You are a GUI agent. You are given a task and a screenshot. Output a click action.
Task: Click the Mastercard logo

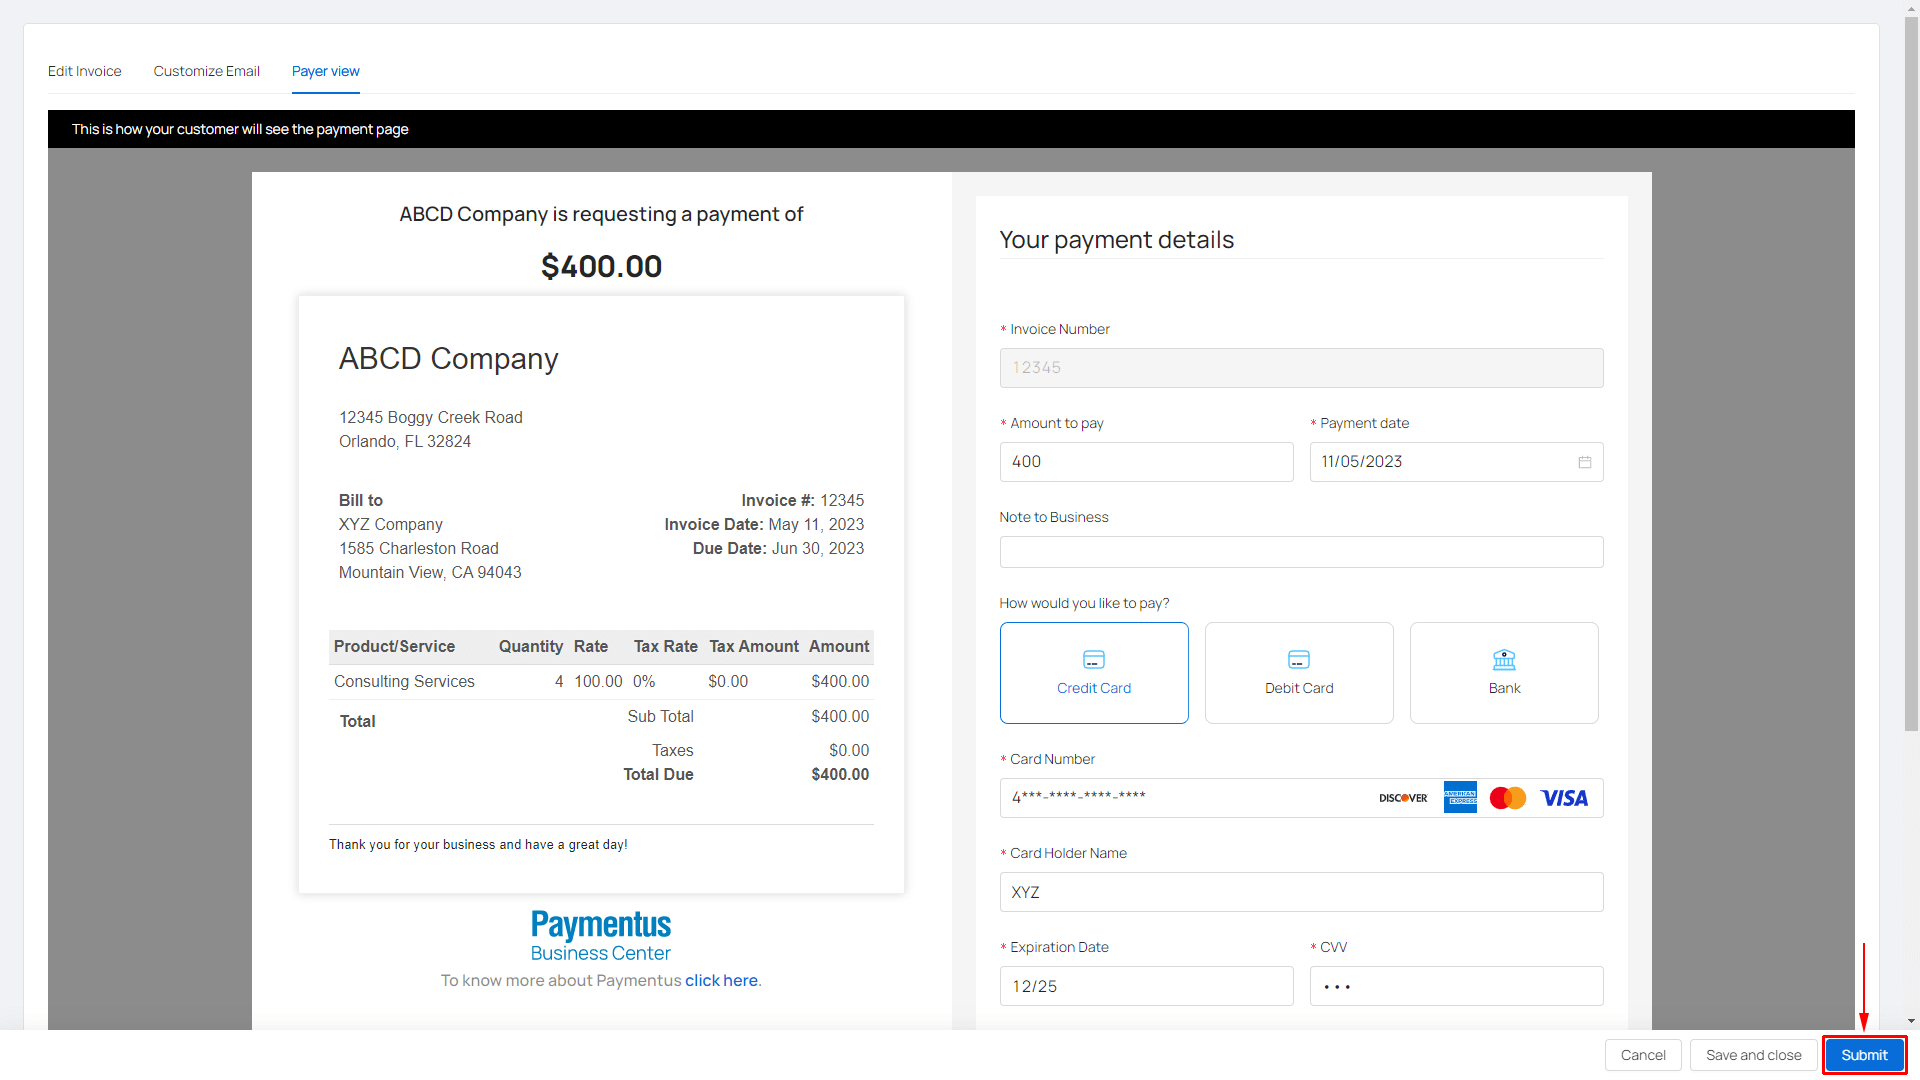click(1508, 798)
